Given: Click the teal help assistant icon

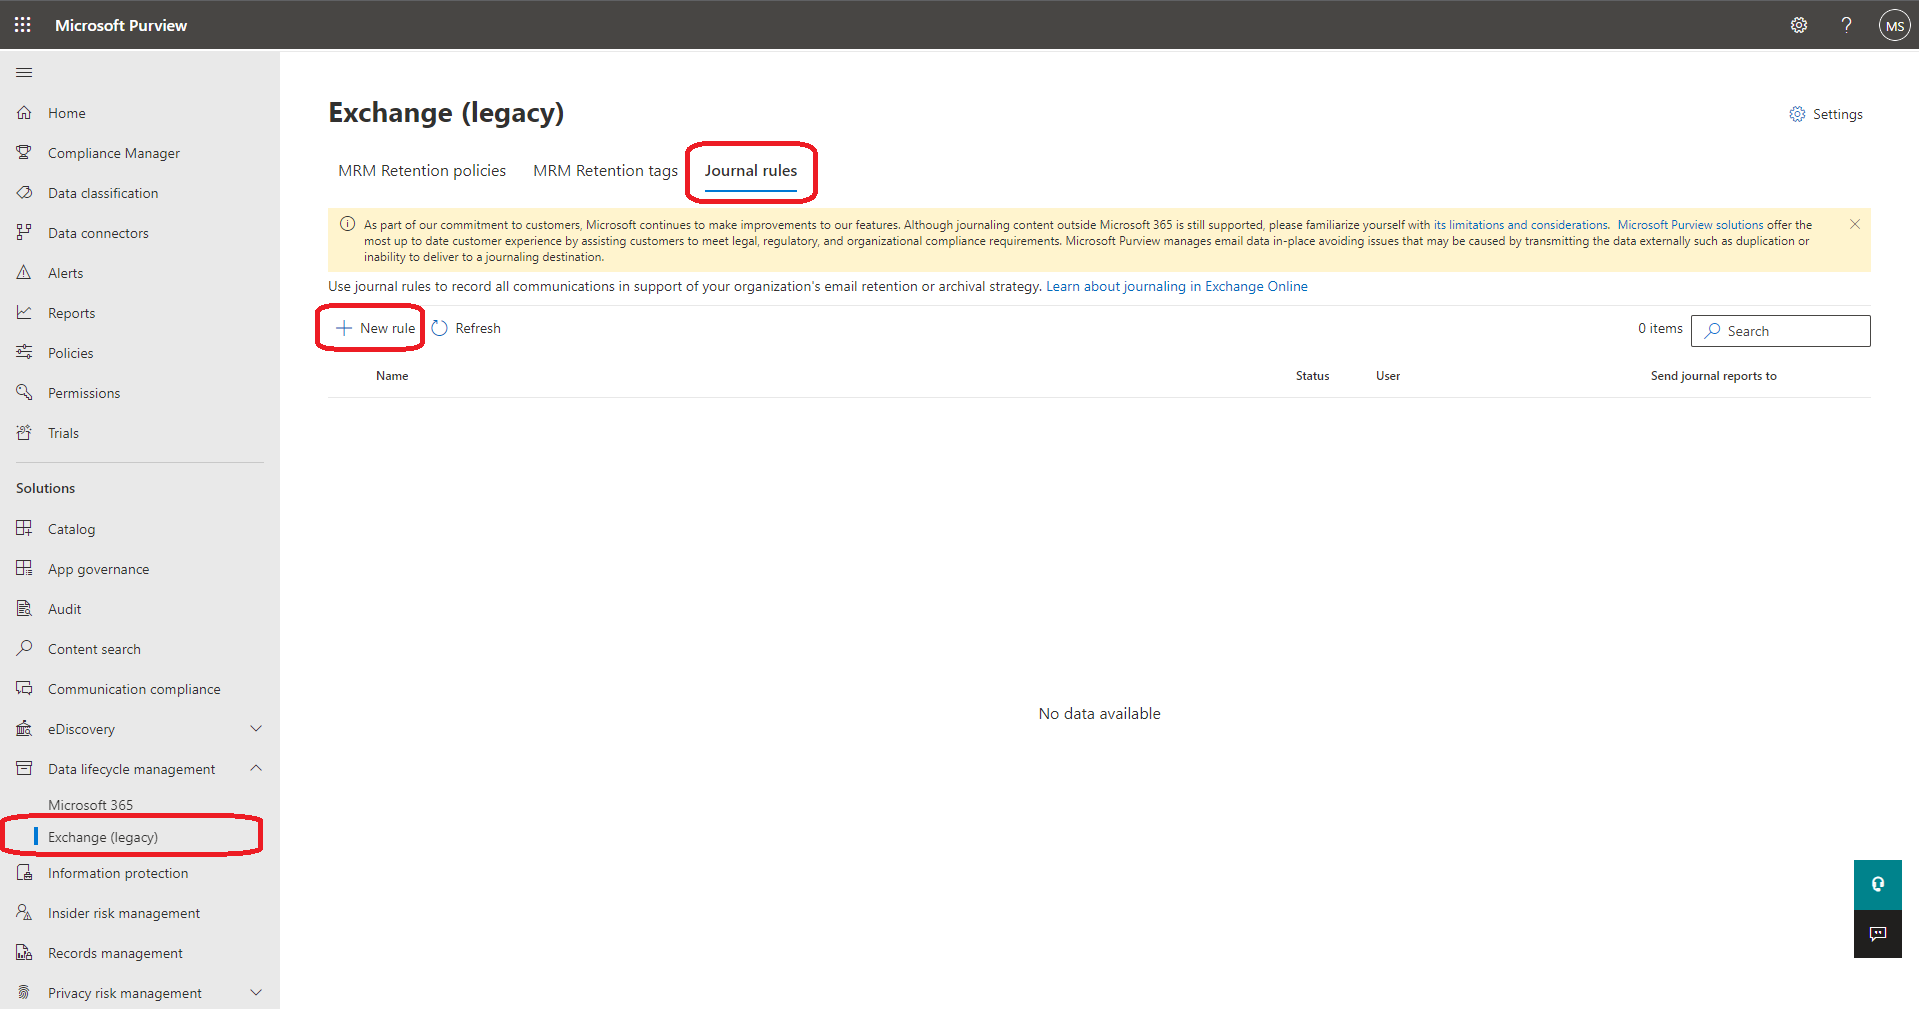Looking at the screenshot, I should coord(1877,884).
